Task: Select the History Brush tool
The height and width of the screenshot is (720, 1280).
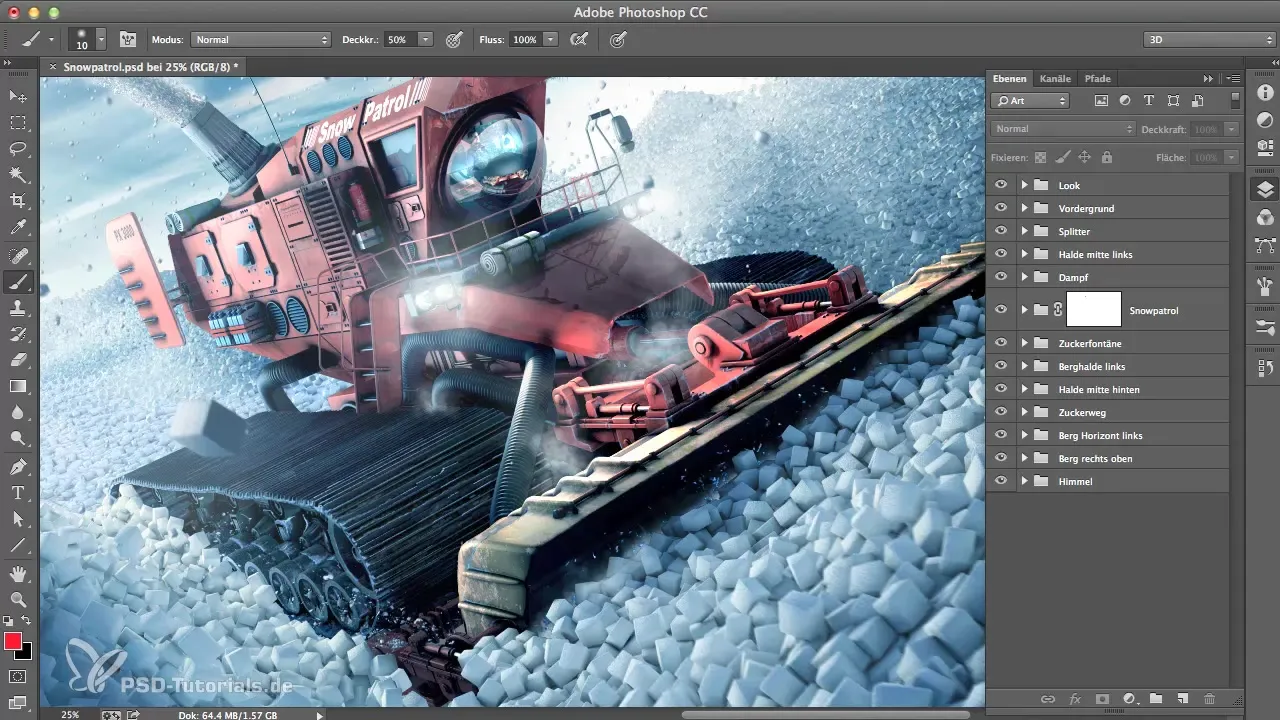Action: click(18, 334)
